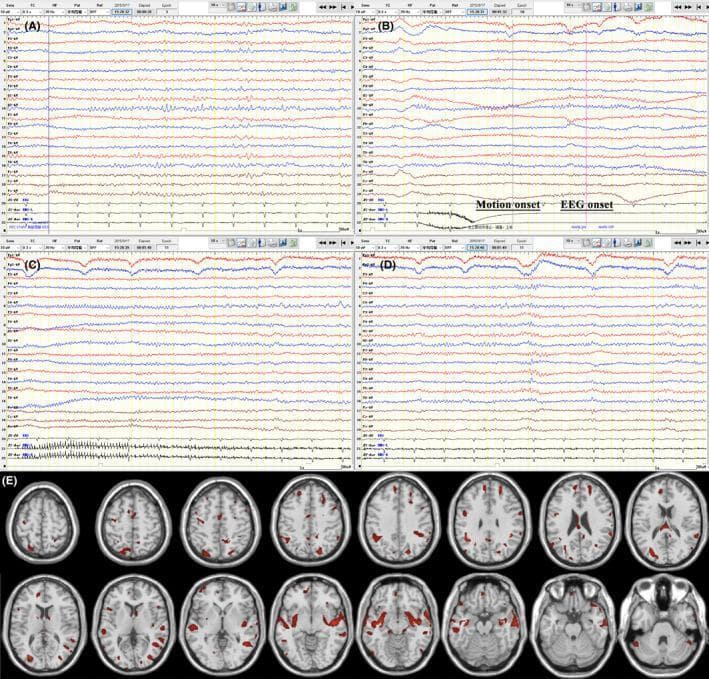Click the blue graph icon in panel A toolbar
Screen dimensions: 709x679
282,7
